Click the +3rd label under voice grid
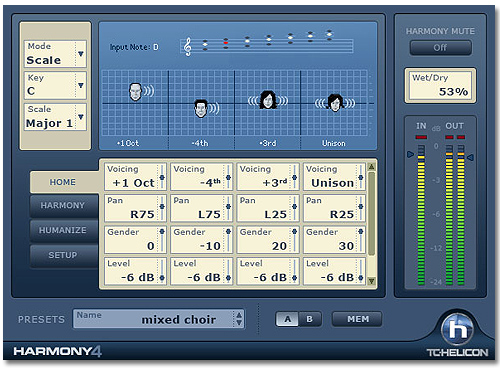 (x=268, y=143)
